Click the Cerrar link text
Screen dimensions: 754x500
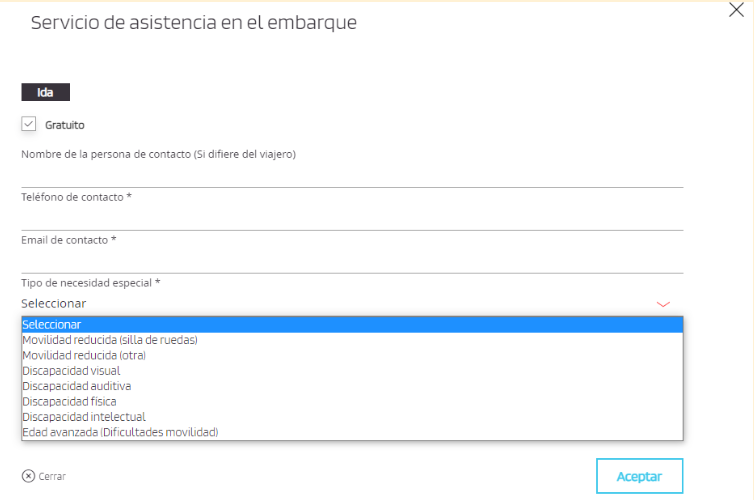pos(52,477)
